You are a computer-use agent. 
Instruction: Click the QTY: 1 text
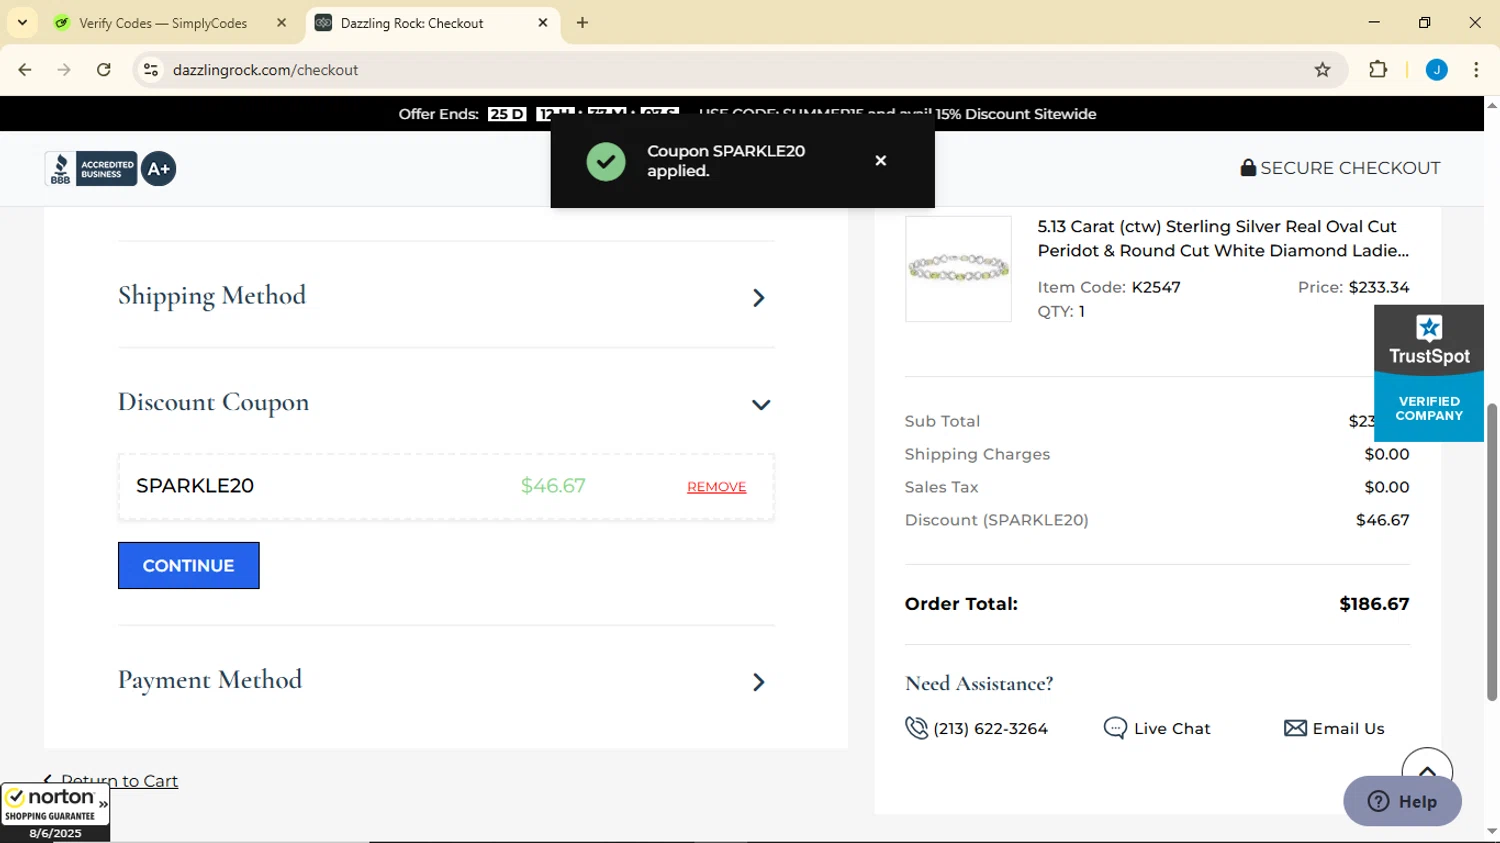click(x=1061, y=311)
